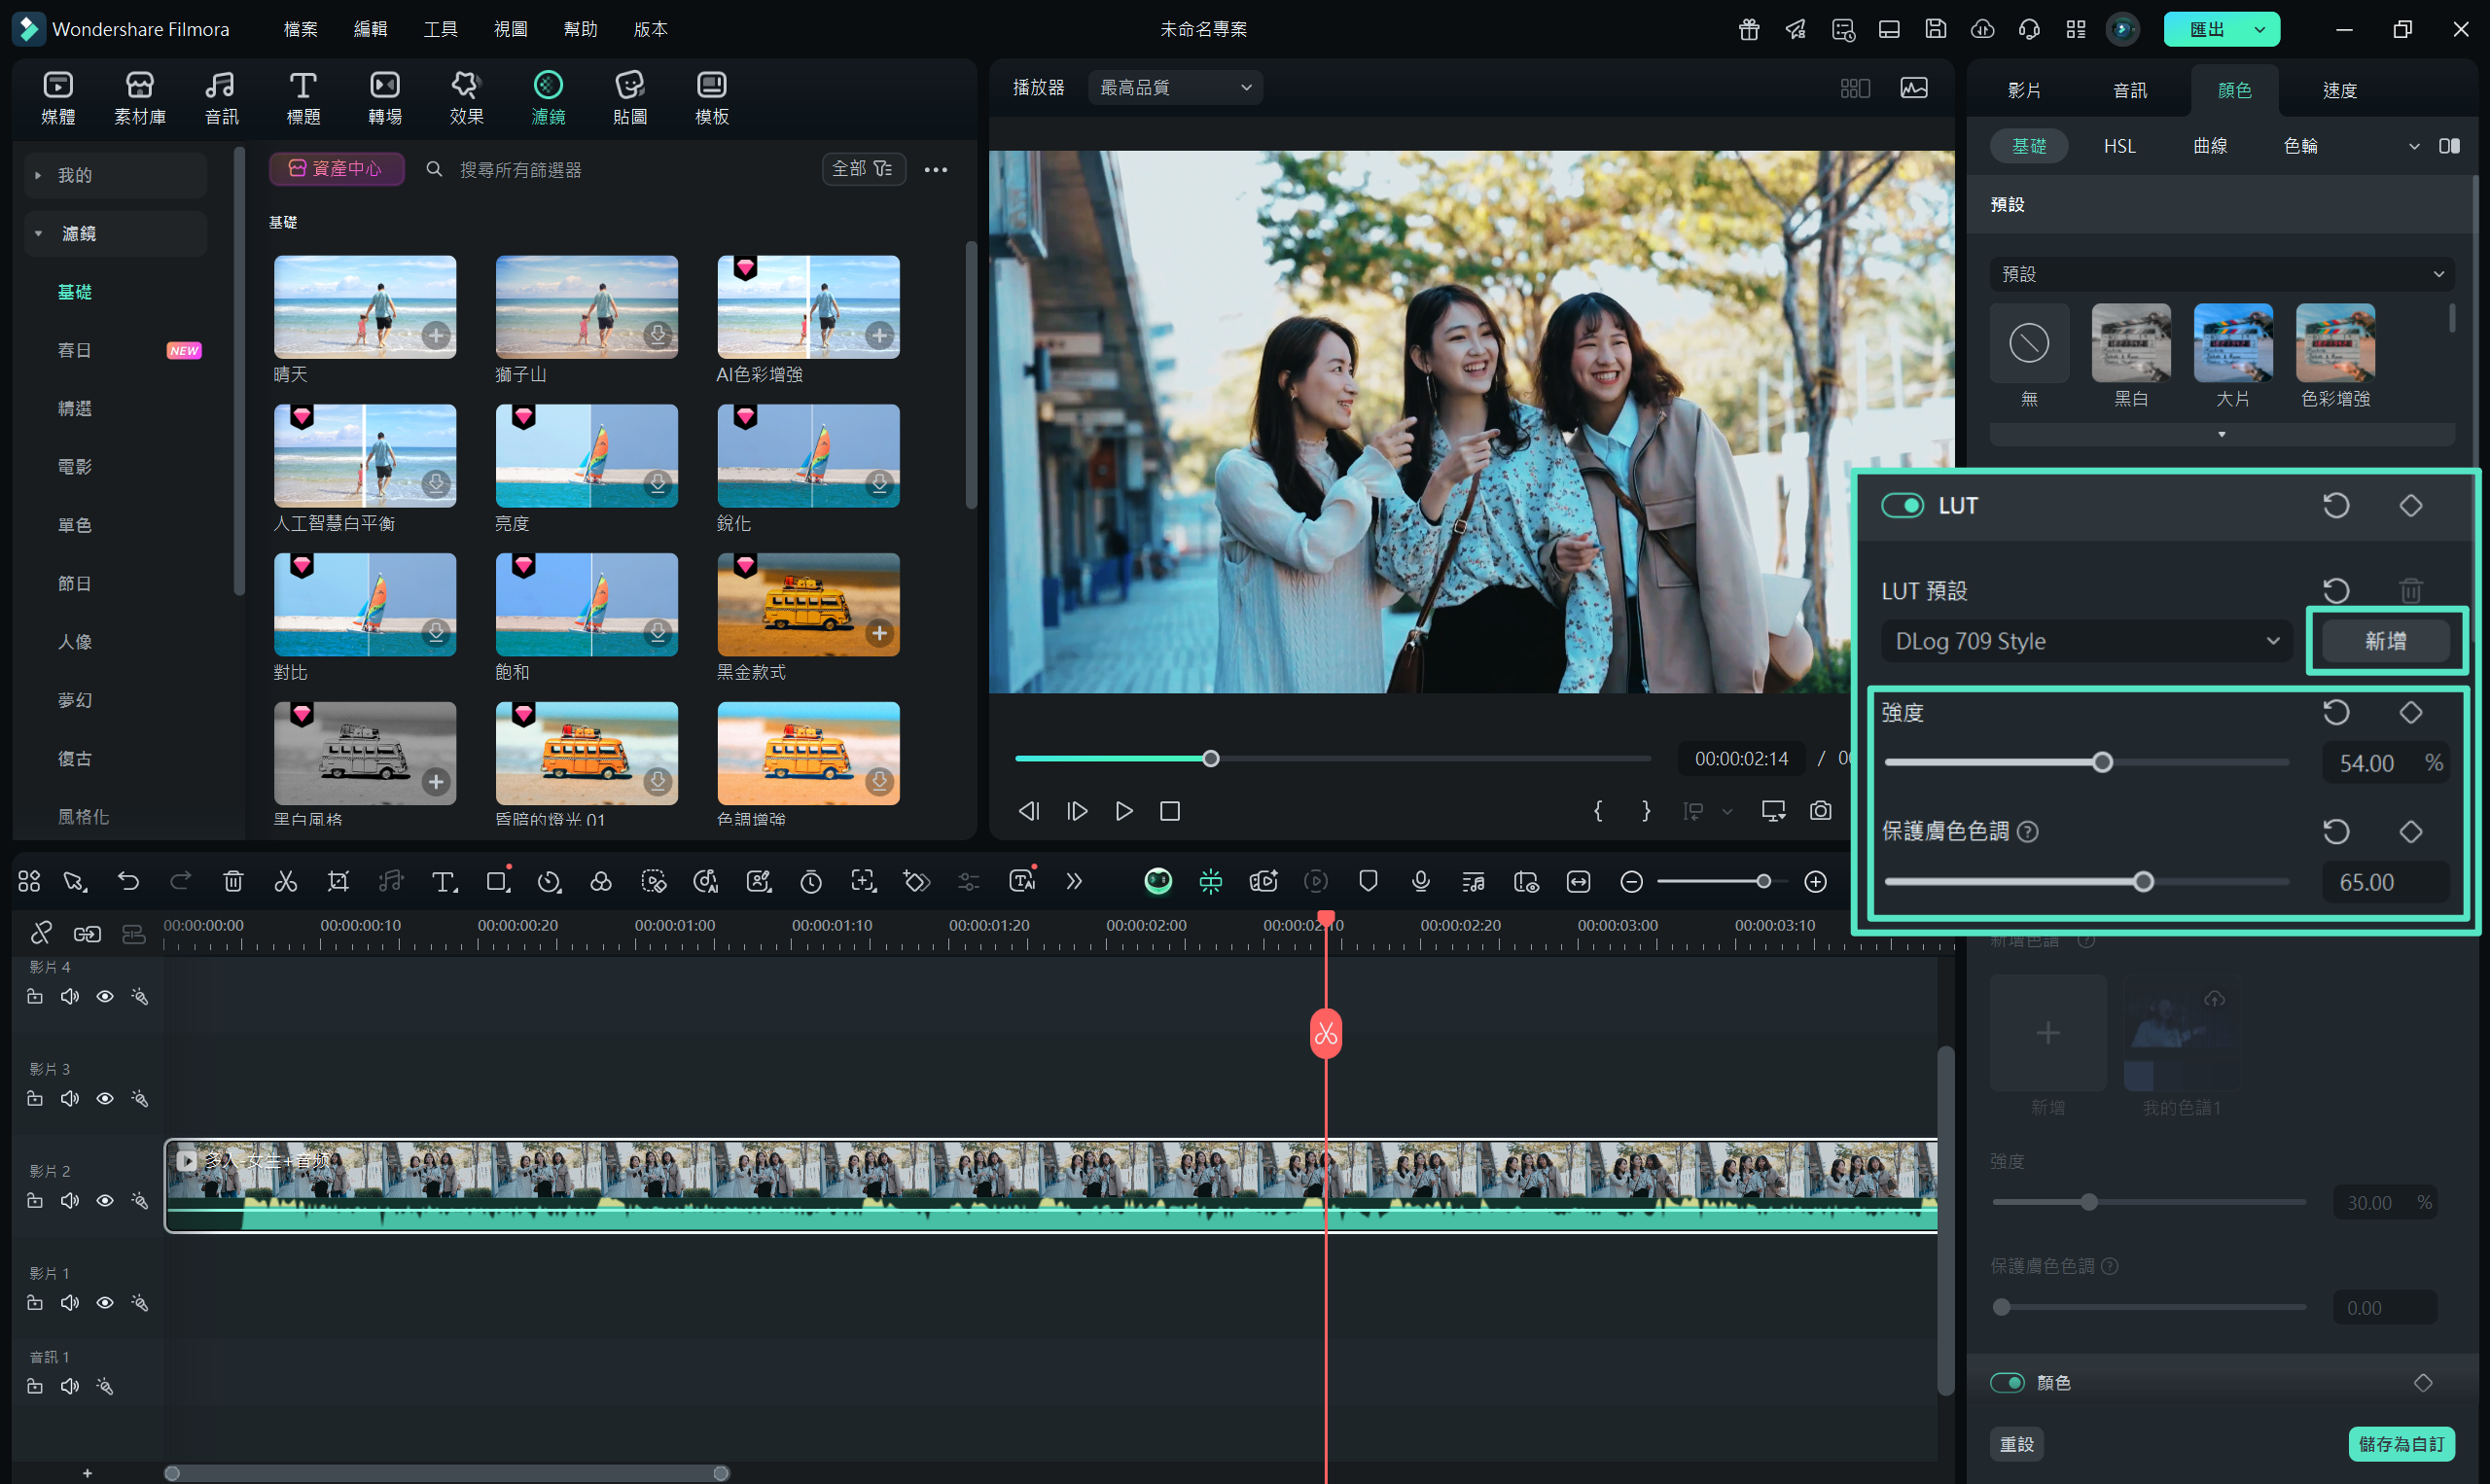Select the 晴天 filter thumbnail
Viewport: 2490px width, 1484px height.
365,306
